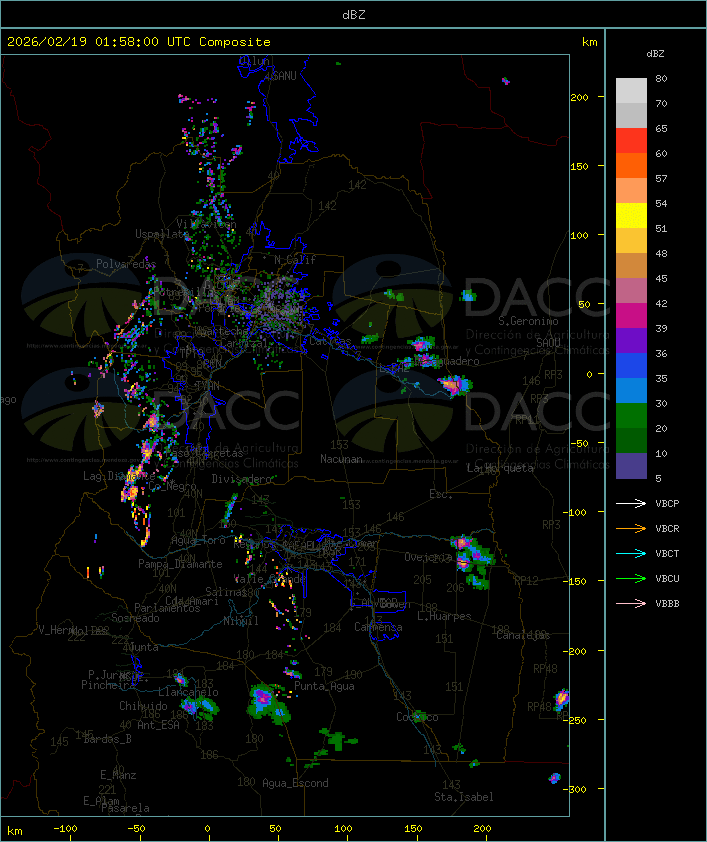
Task: Click the S.Geronimo place label
Action: click(528, 321)
